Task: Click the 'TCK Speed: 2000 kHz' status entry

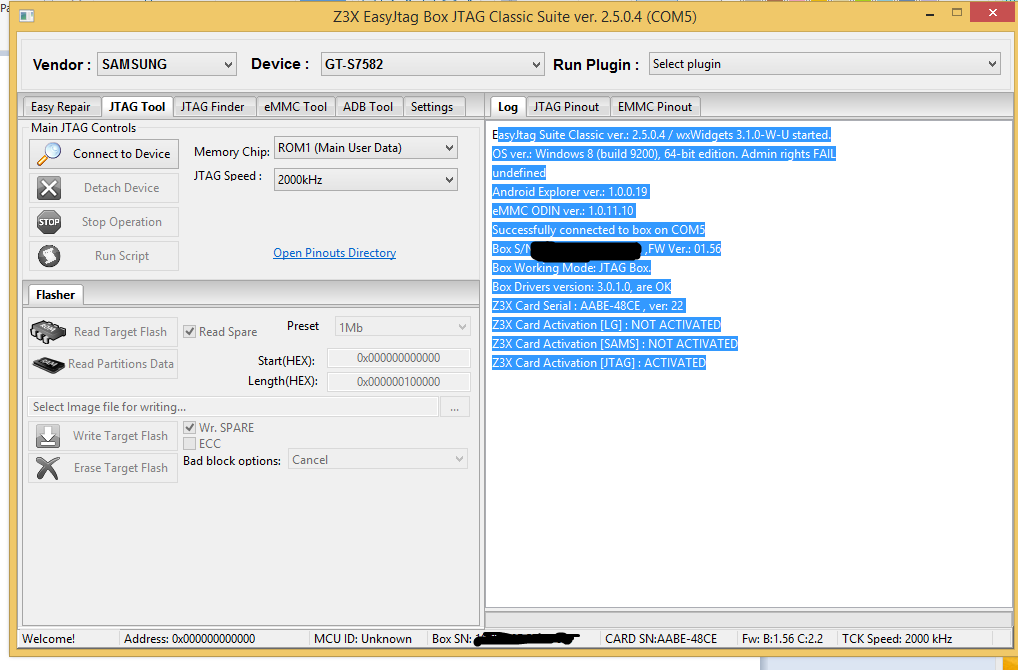Action: tap(897, 639)
